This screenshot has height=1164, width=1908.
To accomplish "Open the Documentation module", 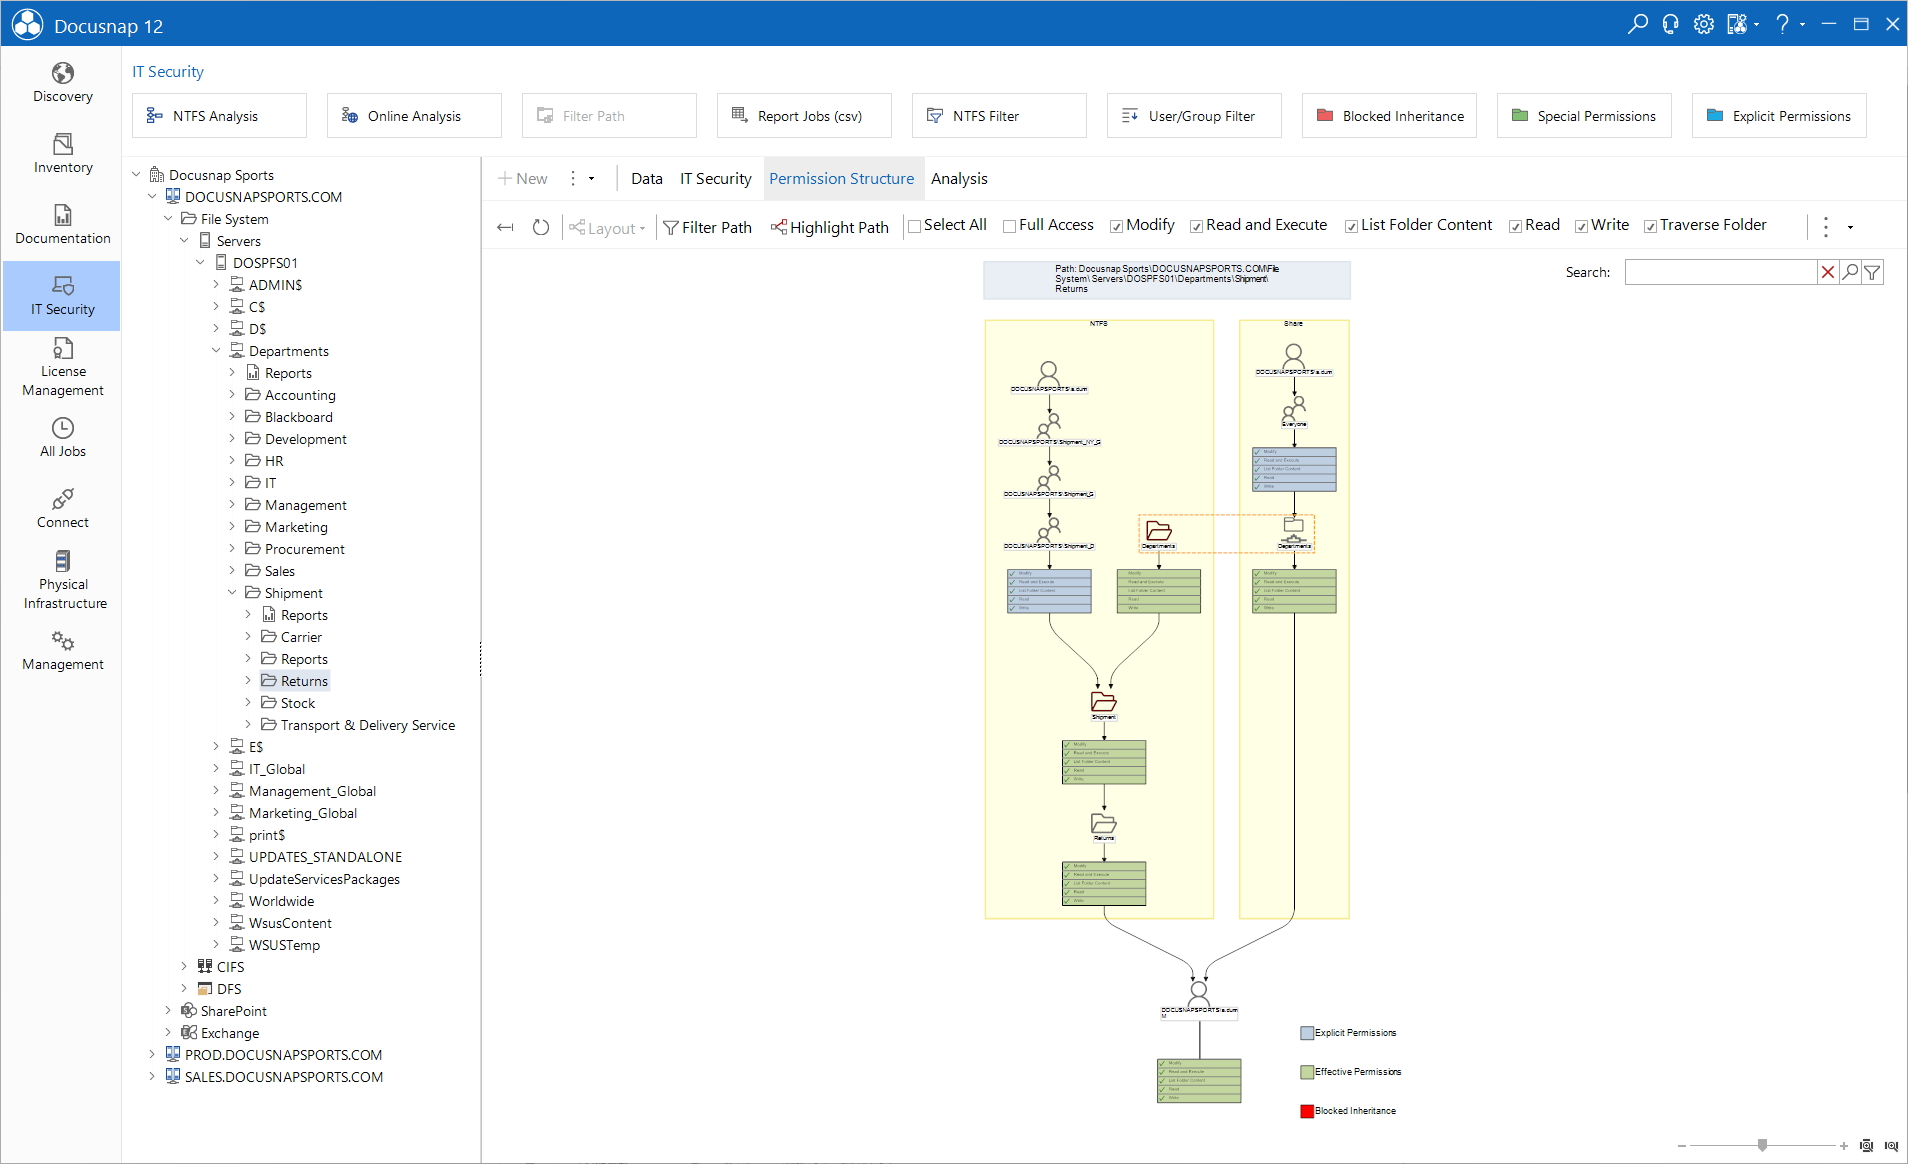I will 62,225.
